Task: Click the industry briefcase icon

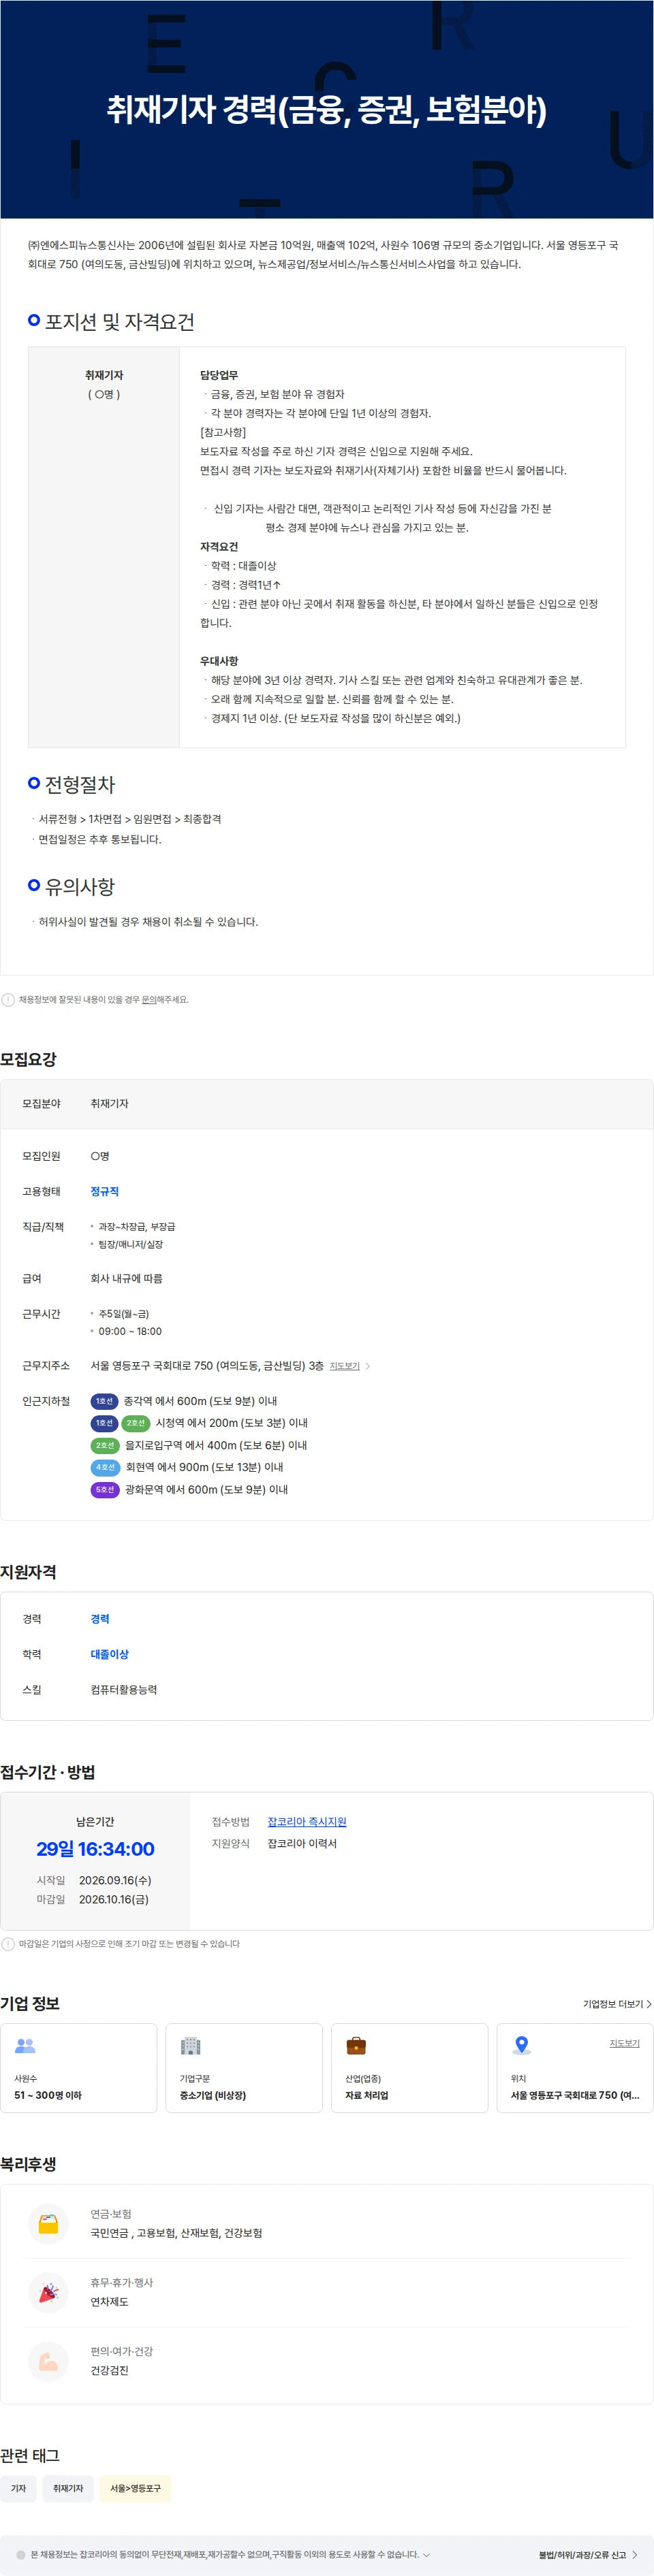Action: click(356, 2045)
